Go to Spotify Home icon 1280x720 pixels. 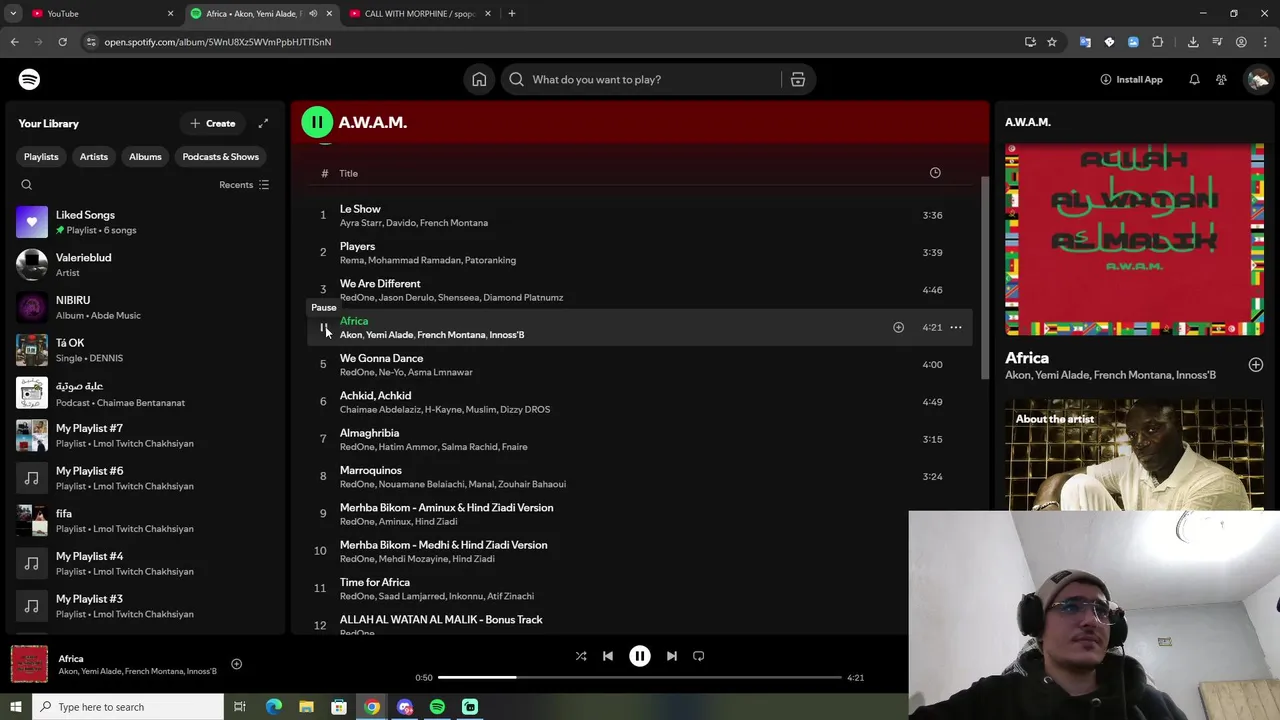point(479,79)
